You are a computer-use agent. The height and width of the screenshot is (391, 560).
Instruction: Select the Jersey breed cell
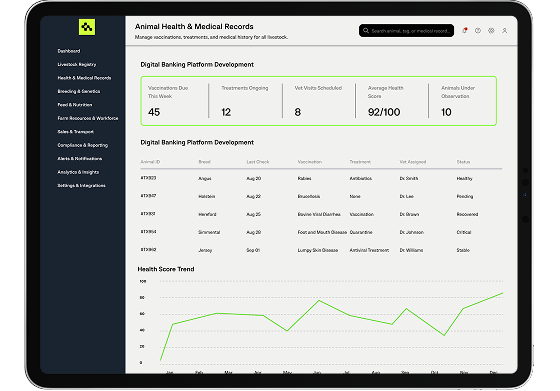(205, 250)
